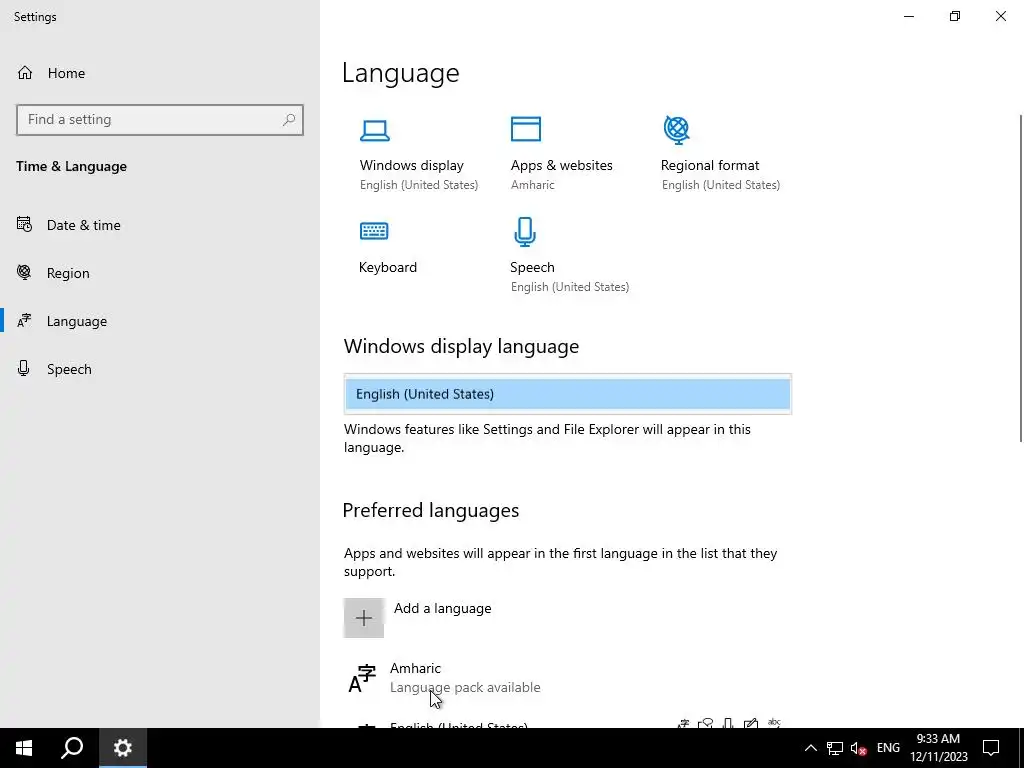Click the taskbar clock showing 9:33 AM
Screen dimensions: 1024x768
[938, 739]
